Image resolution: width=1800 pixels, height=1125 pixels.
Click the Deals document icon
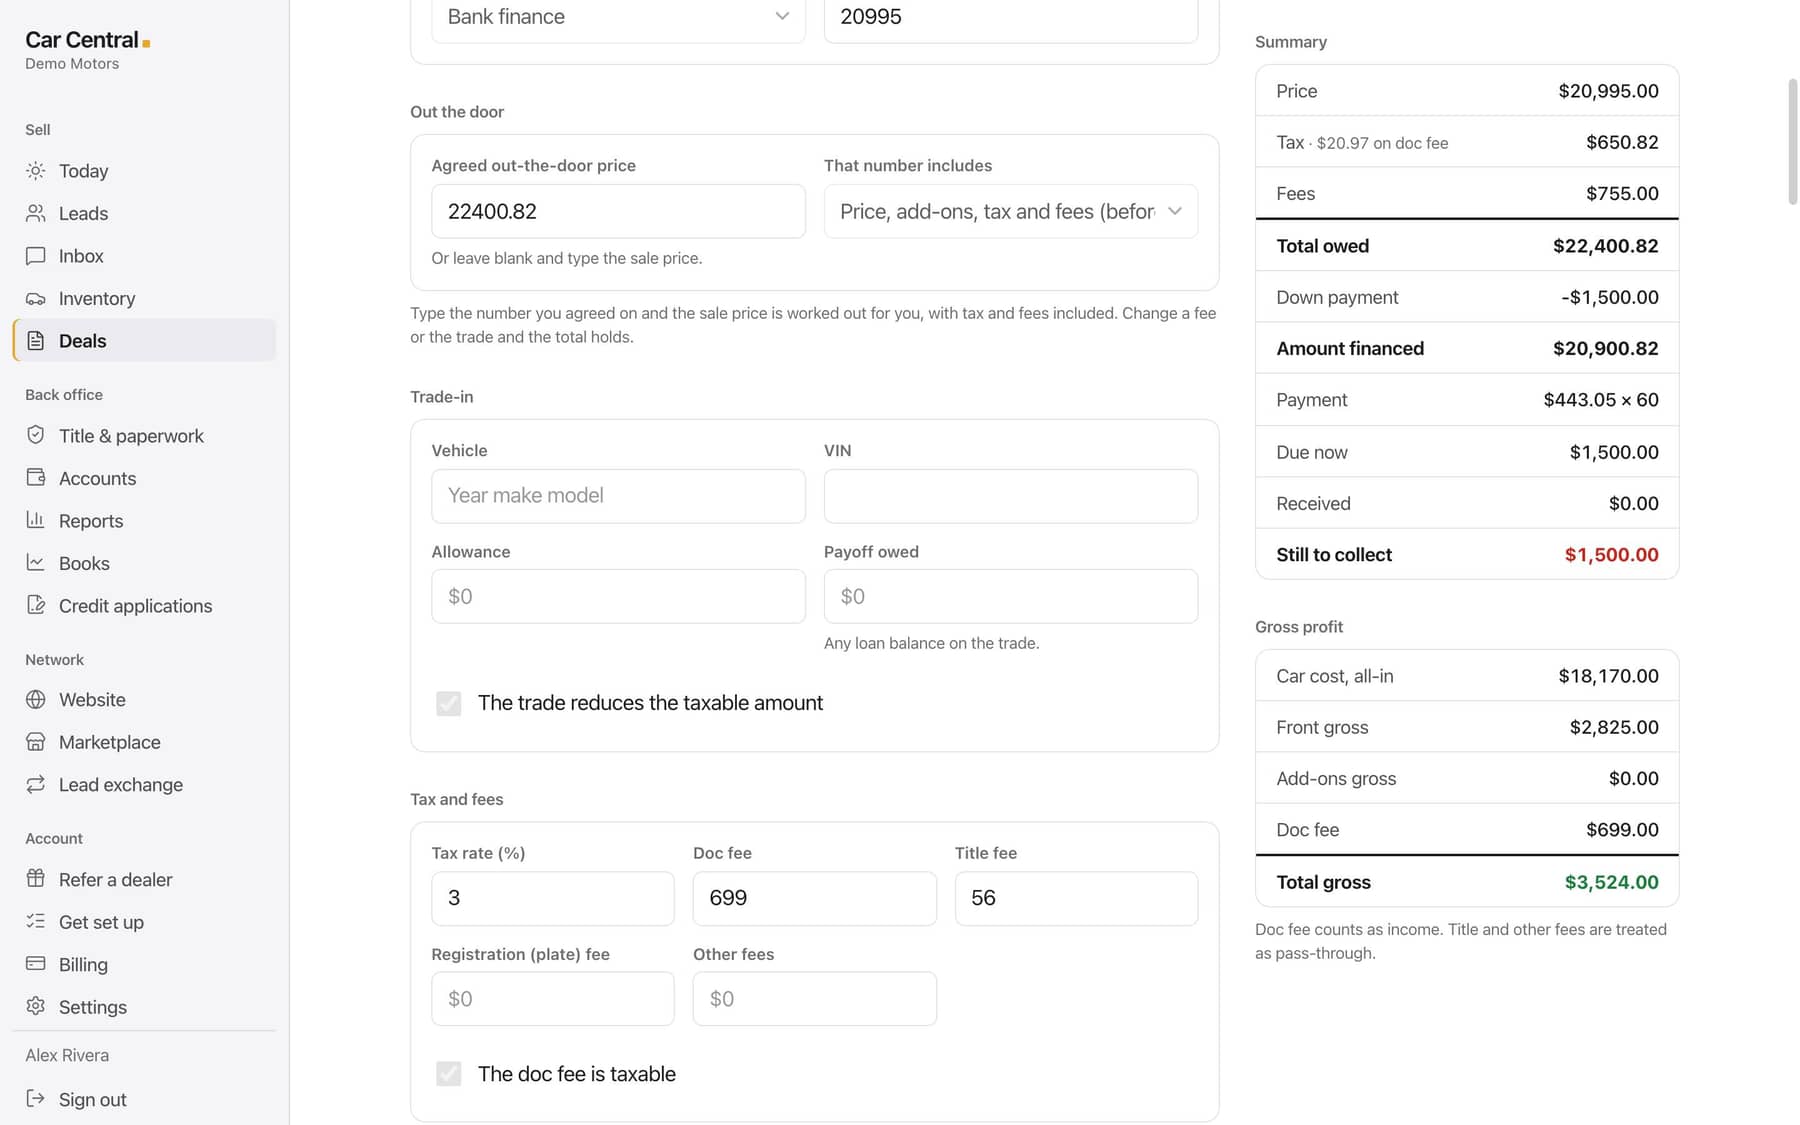pyautogui.click(x=36, y=341)
